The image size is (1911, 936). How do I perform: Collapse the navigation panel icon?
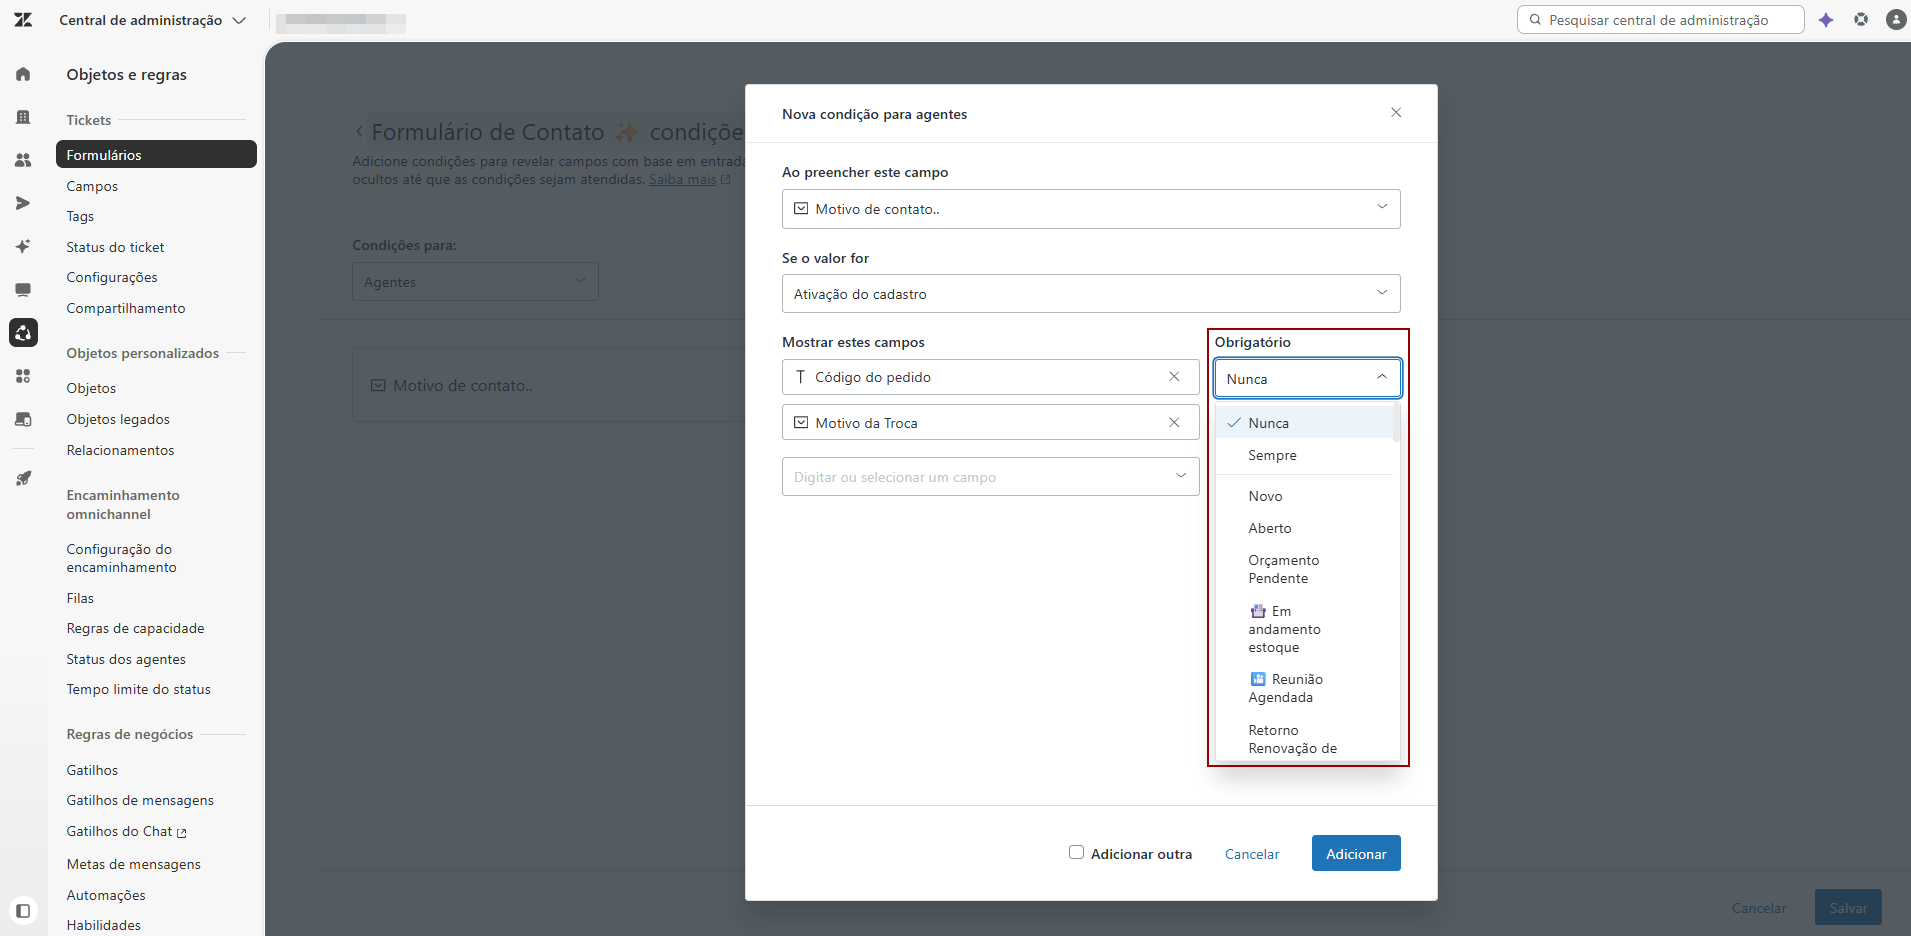click(x=23, y=911)
